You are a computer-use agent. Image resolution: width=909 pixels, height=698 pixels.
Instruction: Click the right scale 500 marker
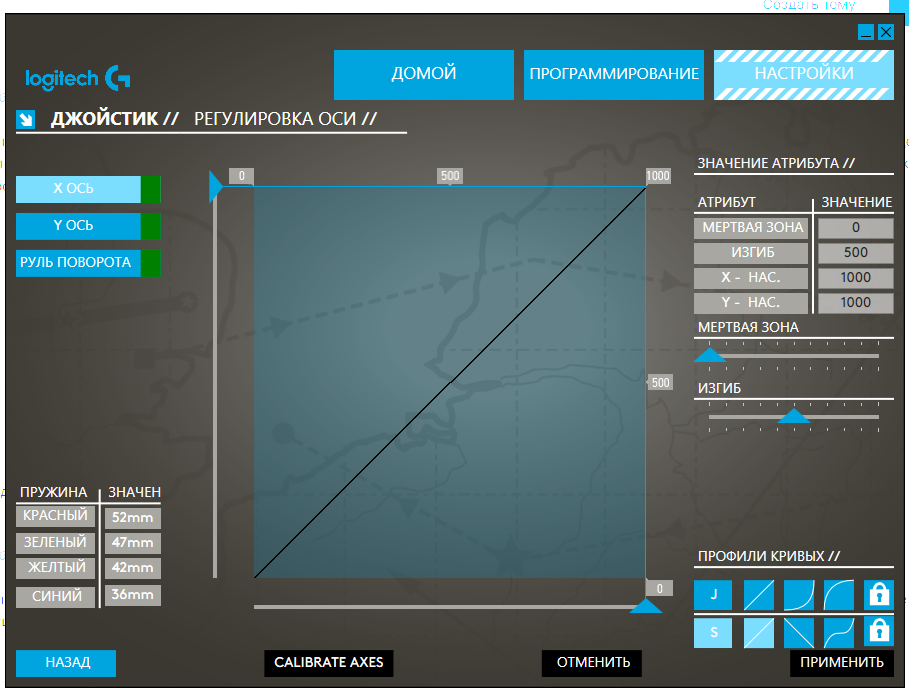tap(660, 383)
